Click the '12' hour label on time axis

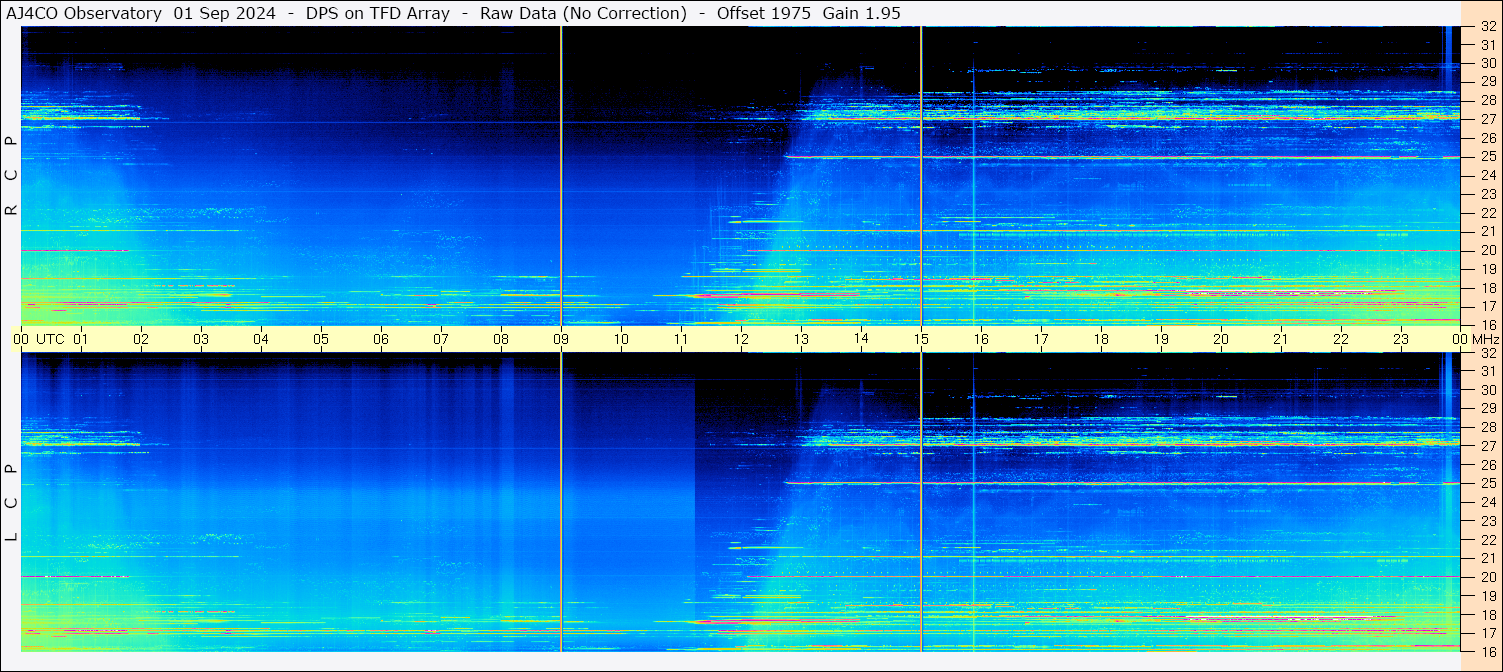(741, 339)
